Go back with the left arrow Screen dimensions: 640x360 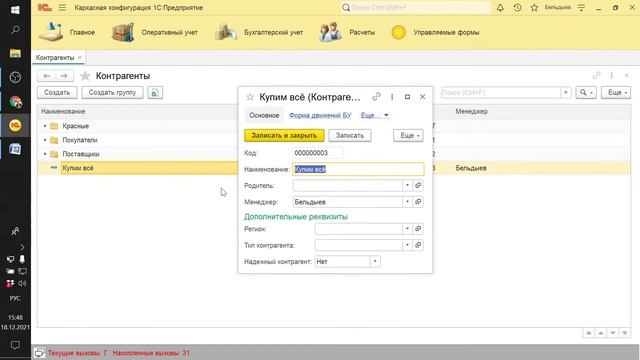pos(47,76)
